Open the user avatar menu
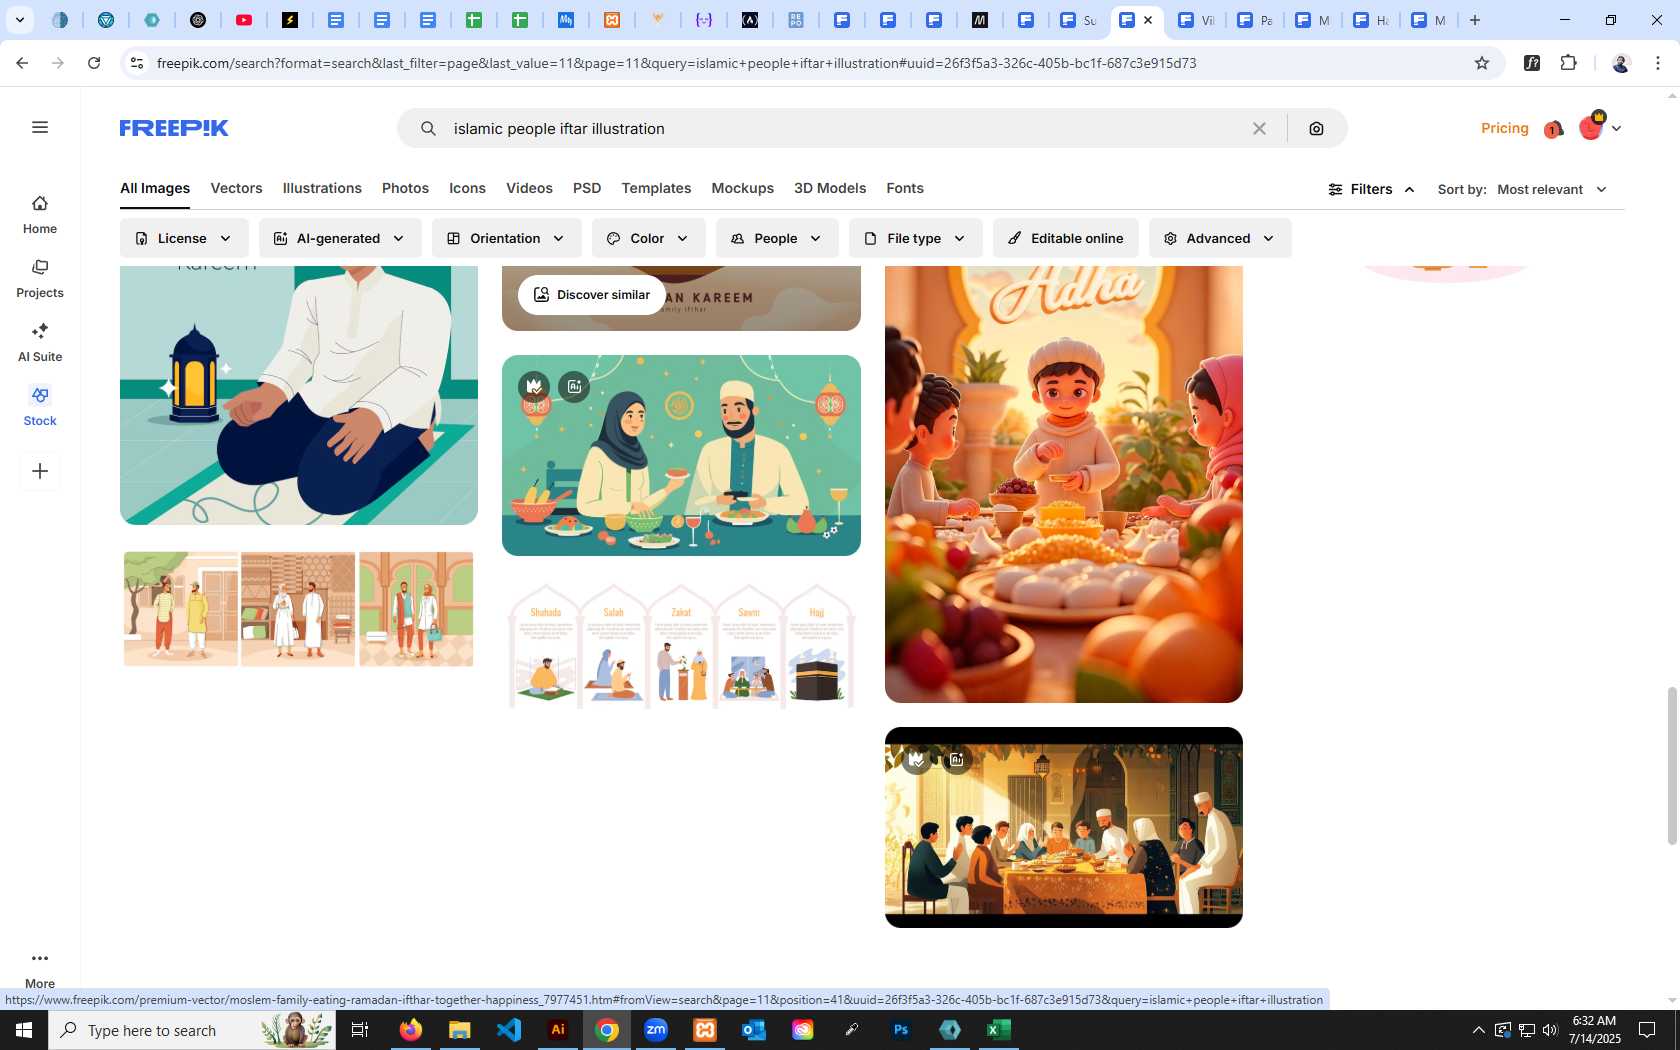Image resolution: width=1680 pixels, height=1050 pixels. coord(1599,127)
